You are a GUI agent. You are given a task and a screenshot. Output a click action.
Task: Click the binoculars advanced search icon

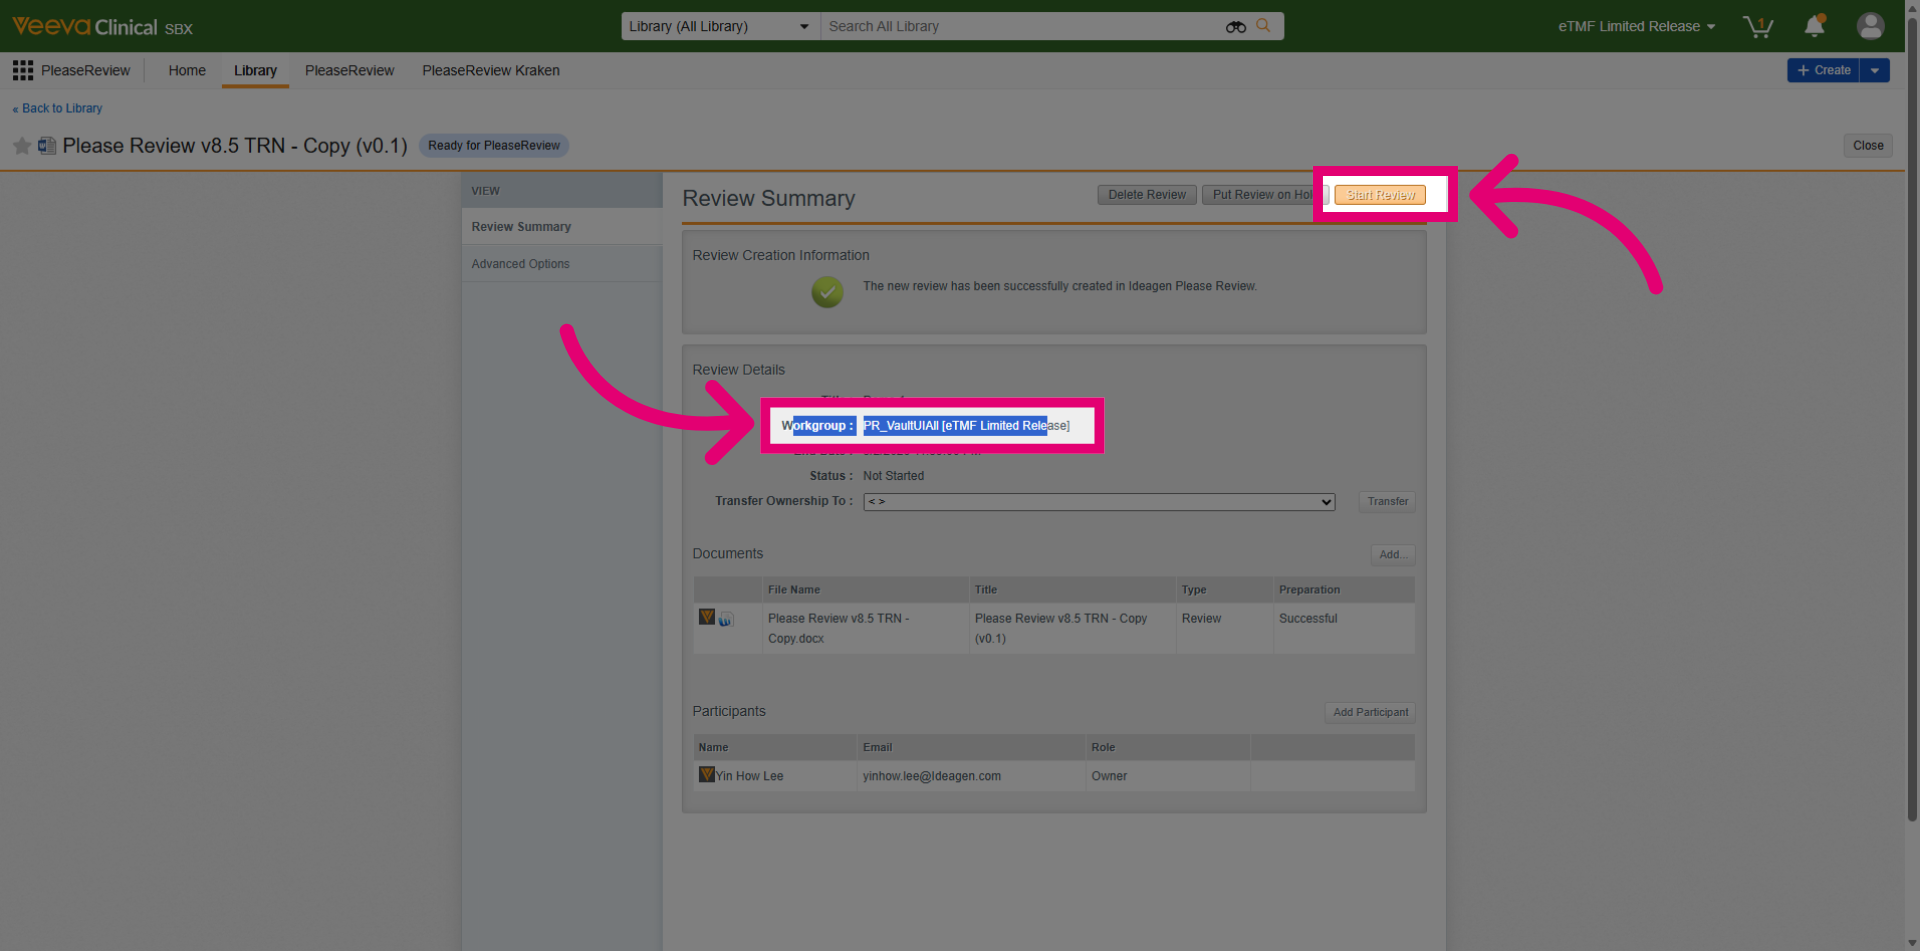1236,27
